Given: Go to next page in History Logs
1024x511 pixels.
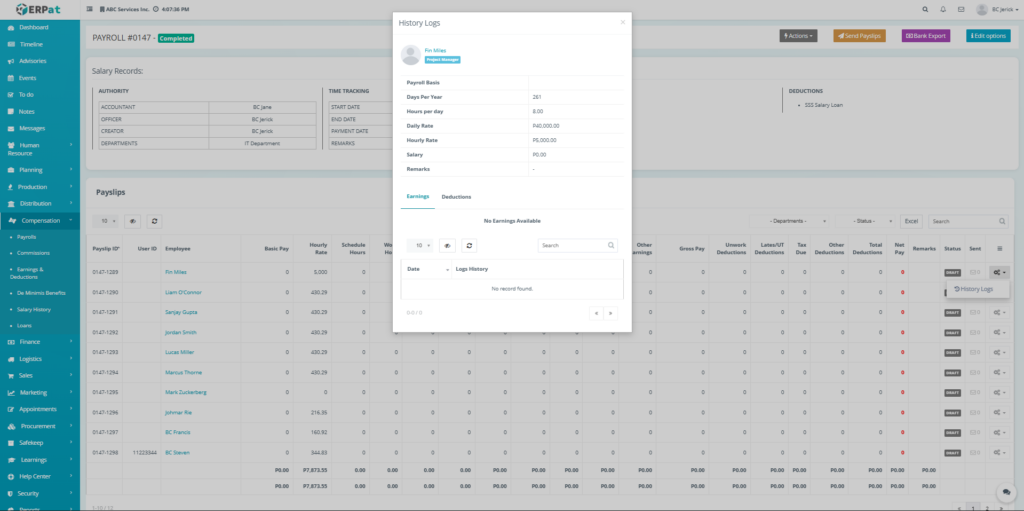Looking at the screenshot, I should (x=610, y=313).
